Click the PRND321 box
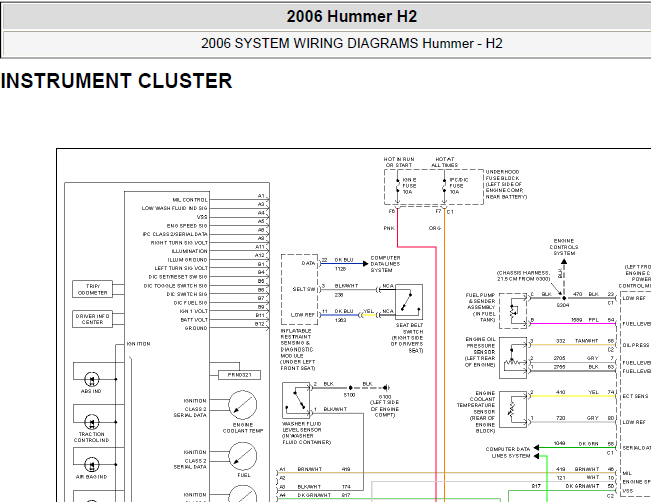This screenshot has height=502, width=651. (240, 375)
